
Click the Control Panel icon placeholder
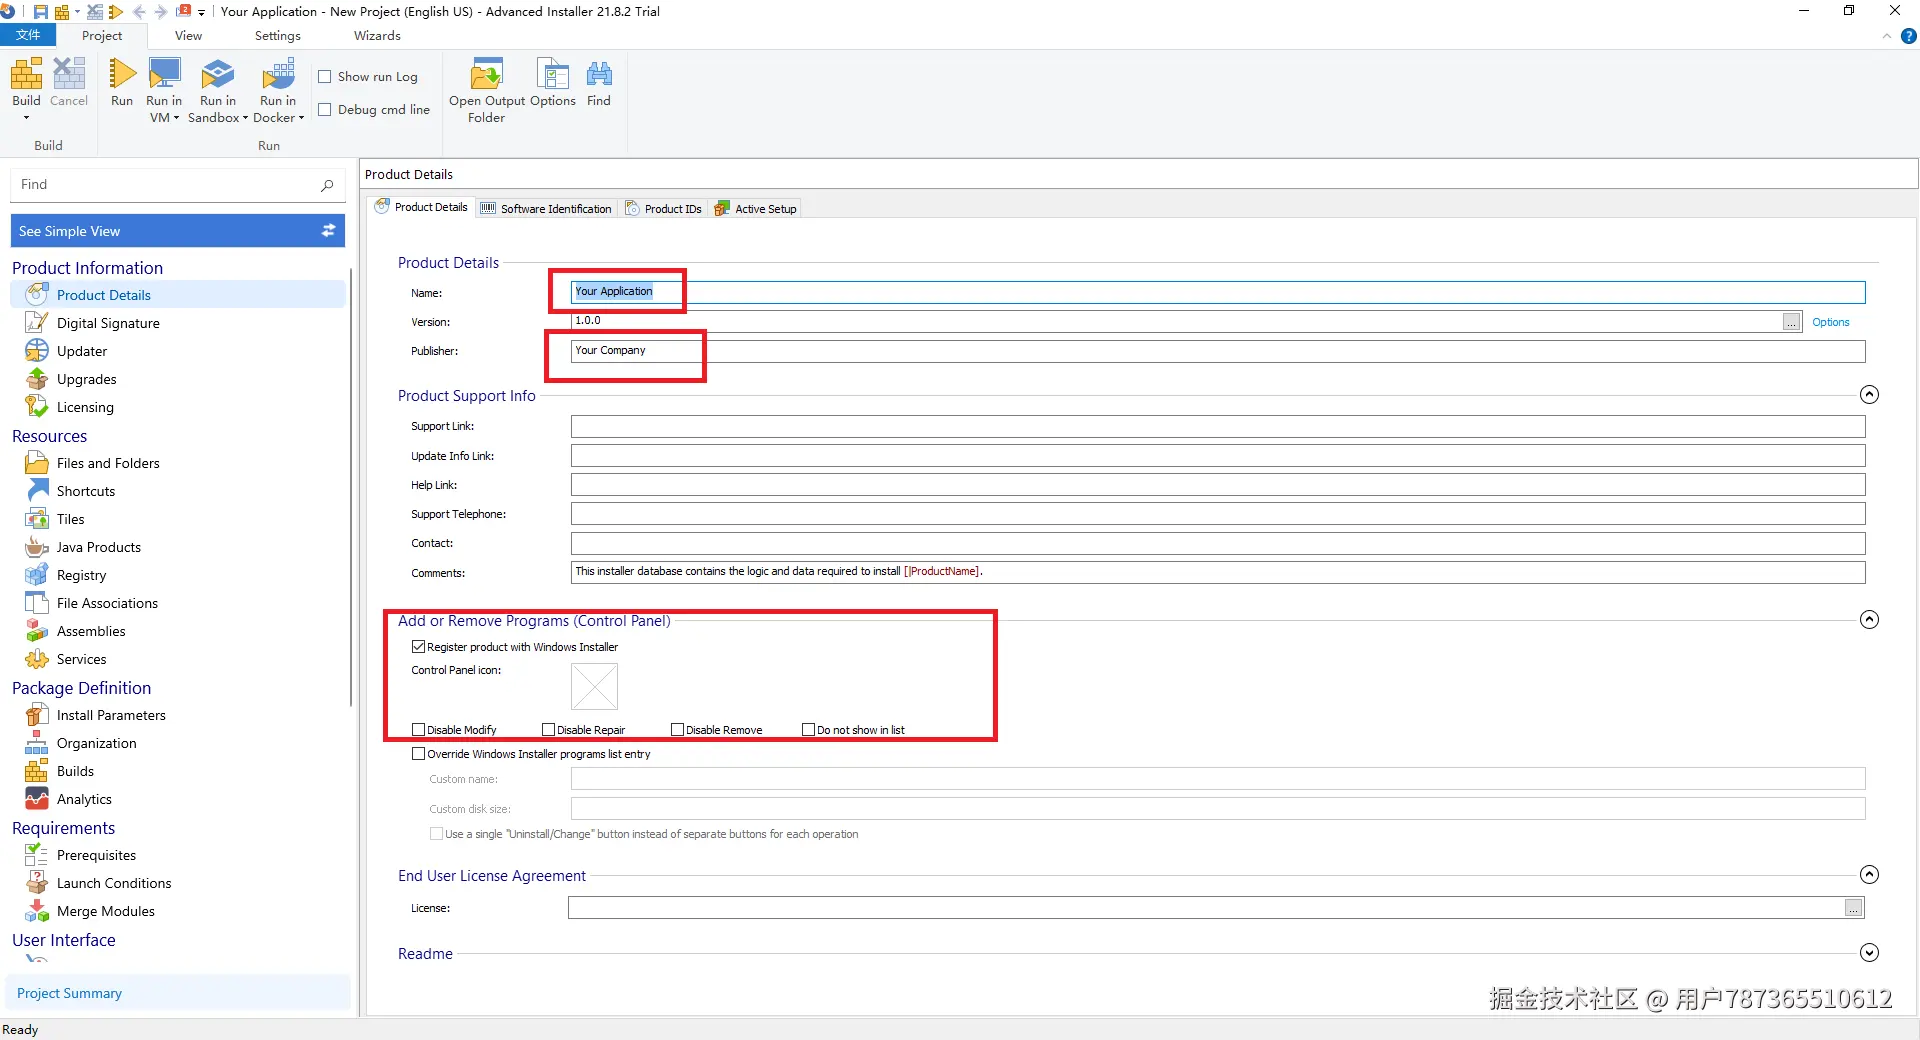(595, 687)
